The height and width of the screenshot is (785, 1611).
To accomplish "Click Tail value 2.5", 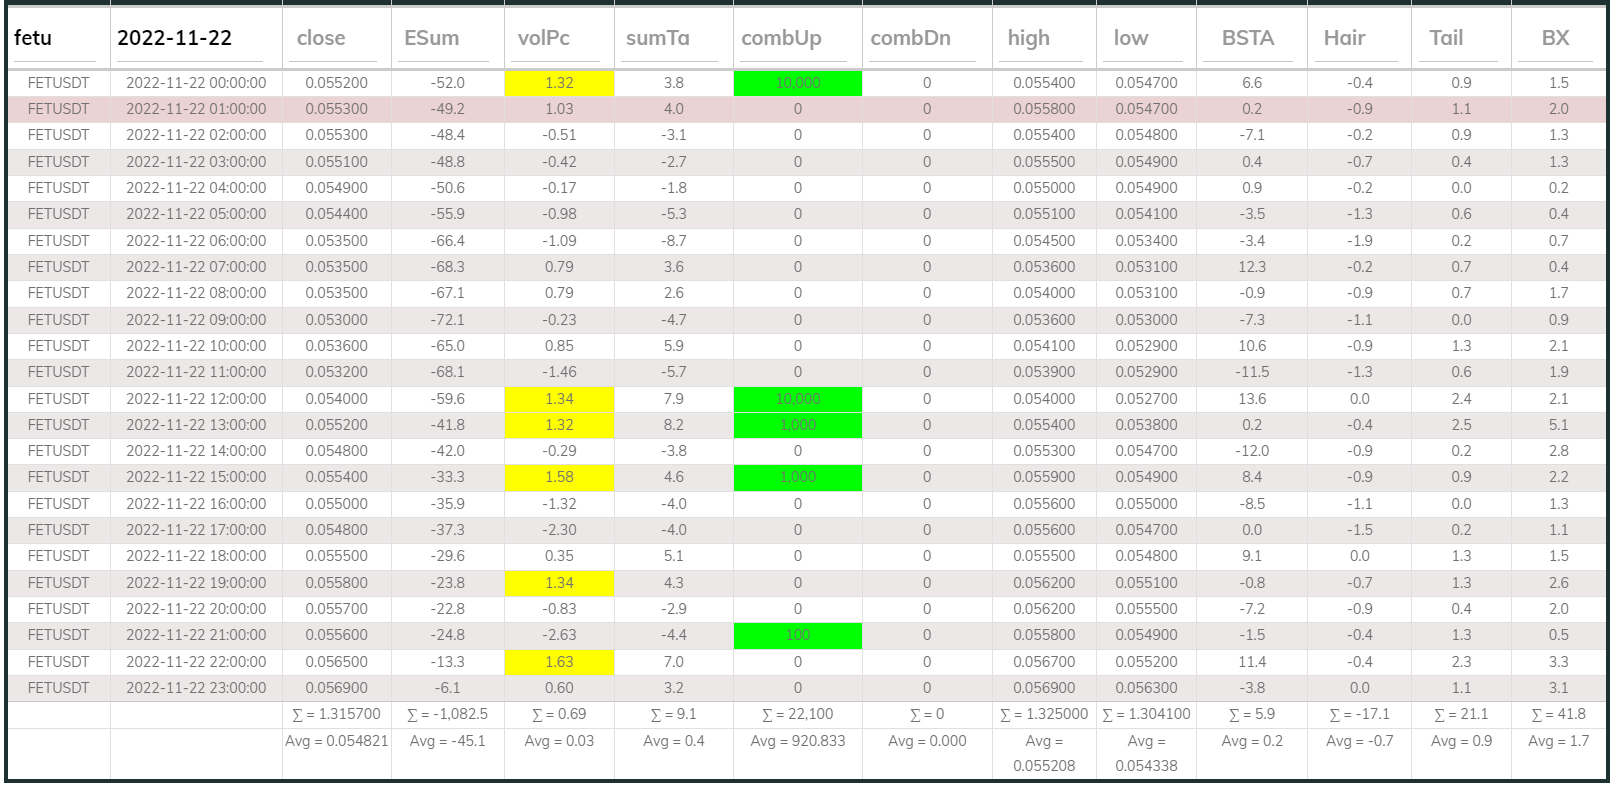I will click(1461, 425).
